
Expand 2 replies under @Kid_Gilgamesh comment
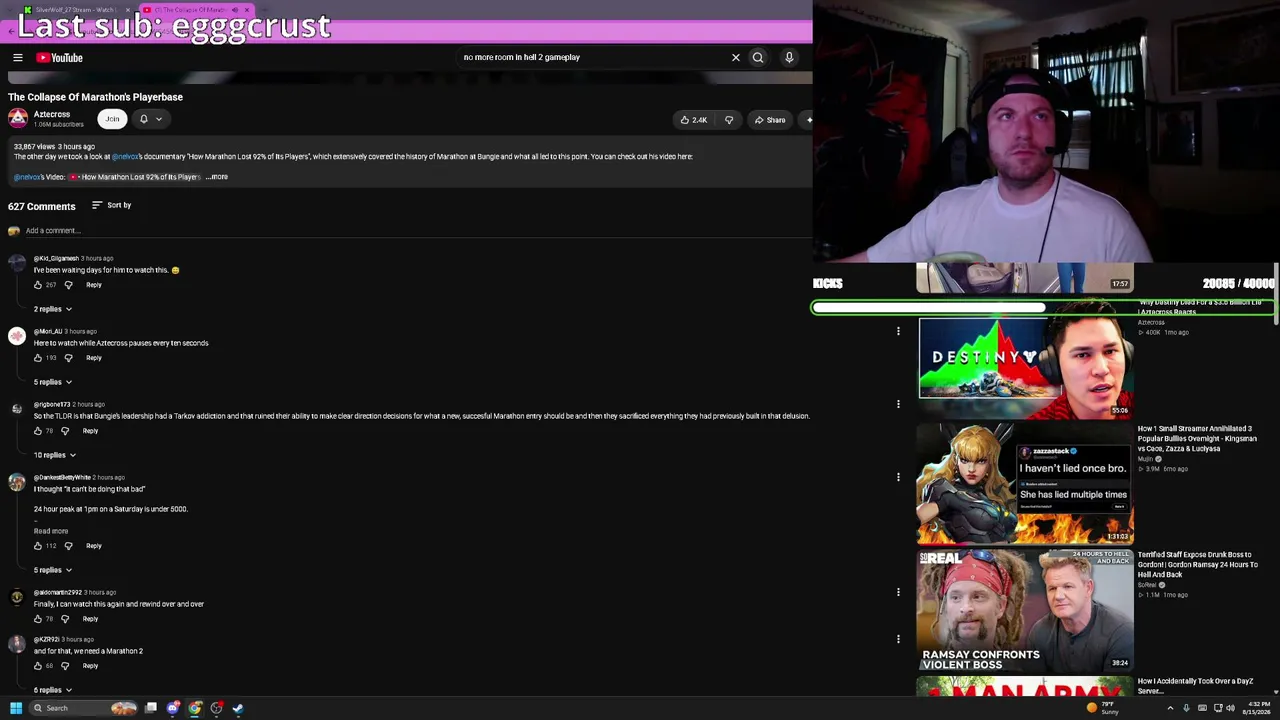(x=53, y=309)
